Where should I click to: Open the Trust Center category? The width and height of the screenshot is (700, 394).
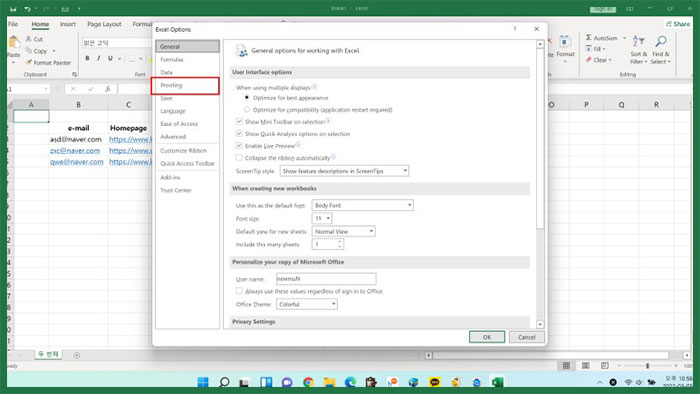(x=176, y=190)
